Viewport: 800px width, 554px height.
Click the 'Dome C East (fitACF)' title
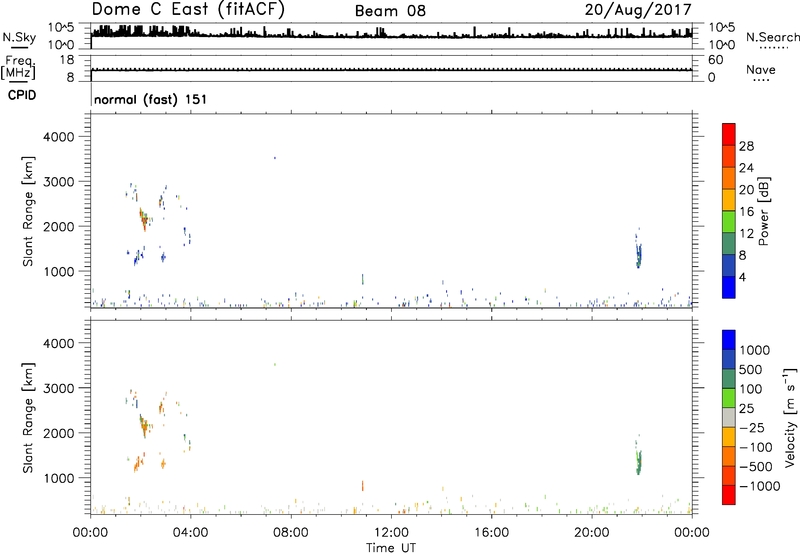188,10
